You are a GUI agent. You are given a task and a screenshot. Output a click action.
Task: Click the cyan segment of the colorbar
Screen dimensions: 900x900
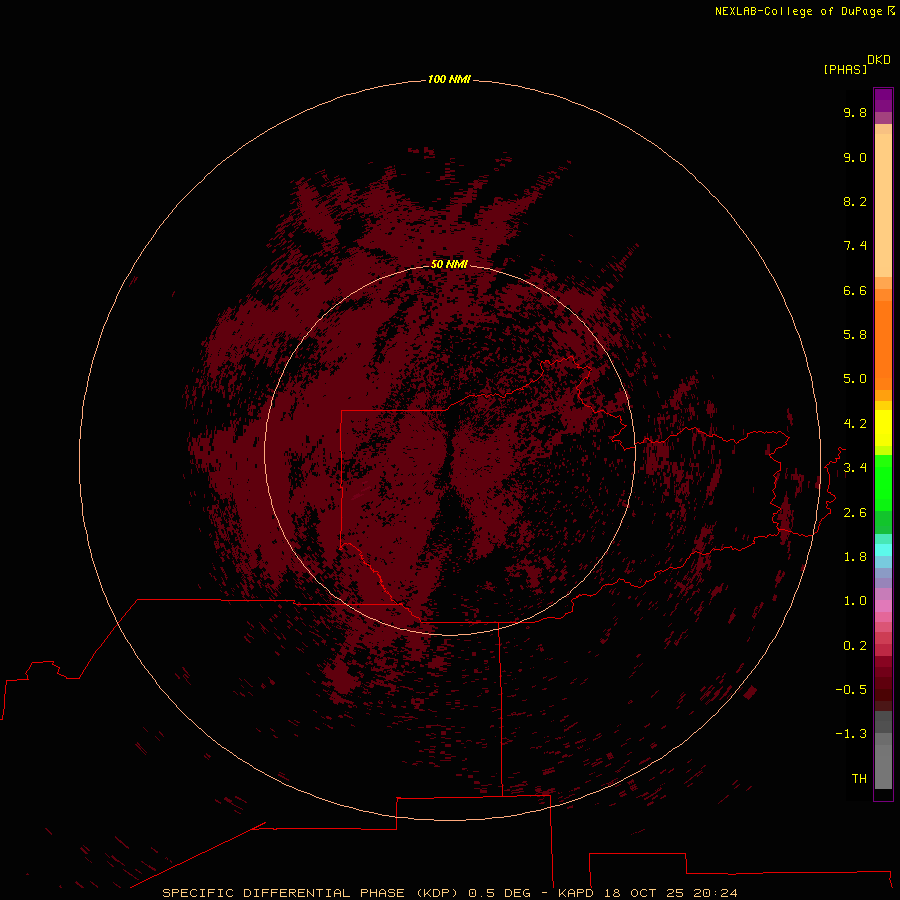pyautogui.click(x=883, y=549)
